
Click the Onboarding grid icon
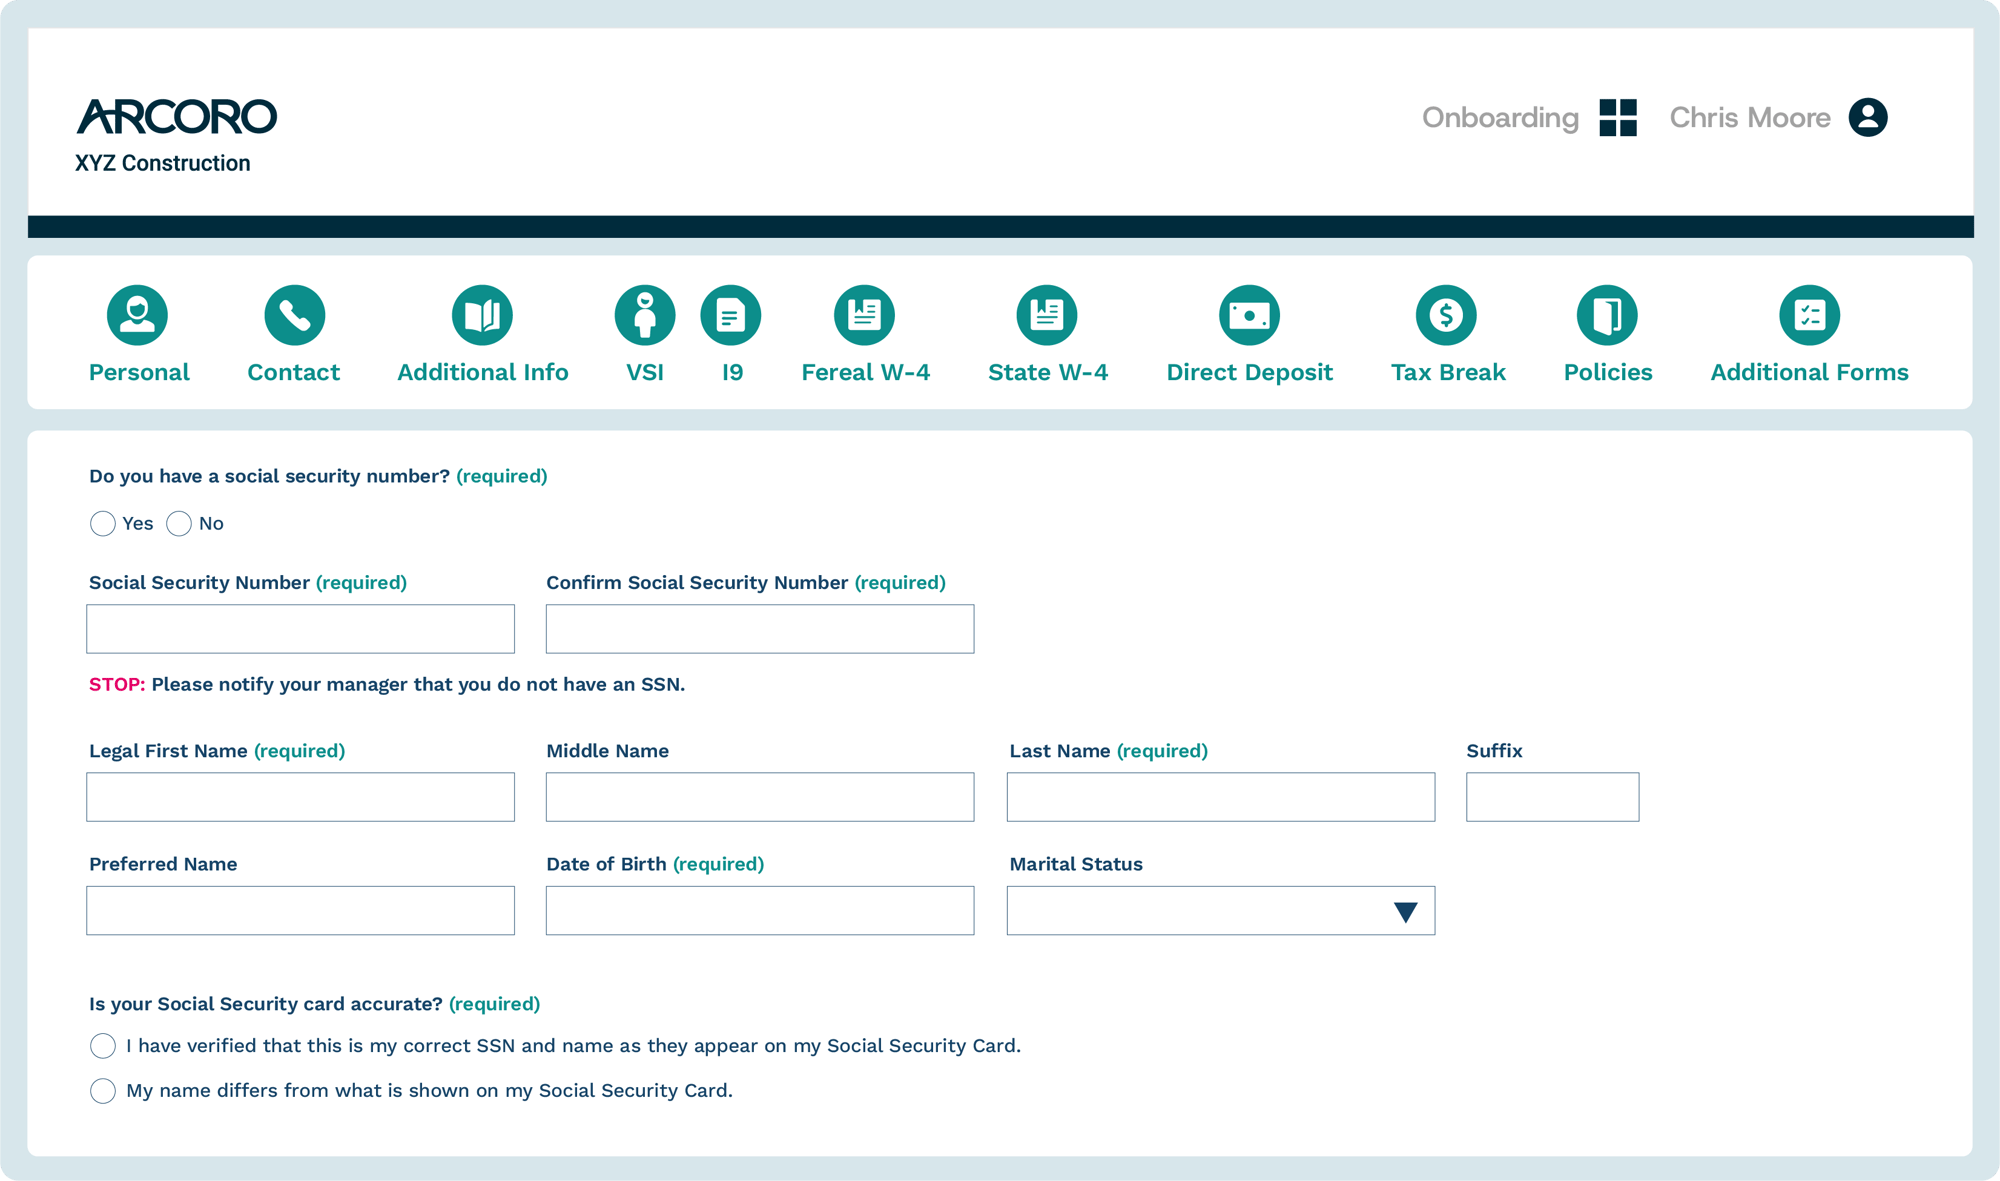pos(1618,117)
